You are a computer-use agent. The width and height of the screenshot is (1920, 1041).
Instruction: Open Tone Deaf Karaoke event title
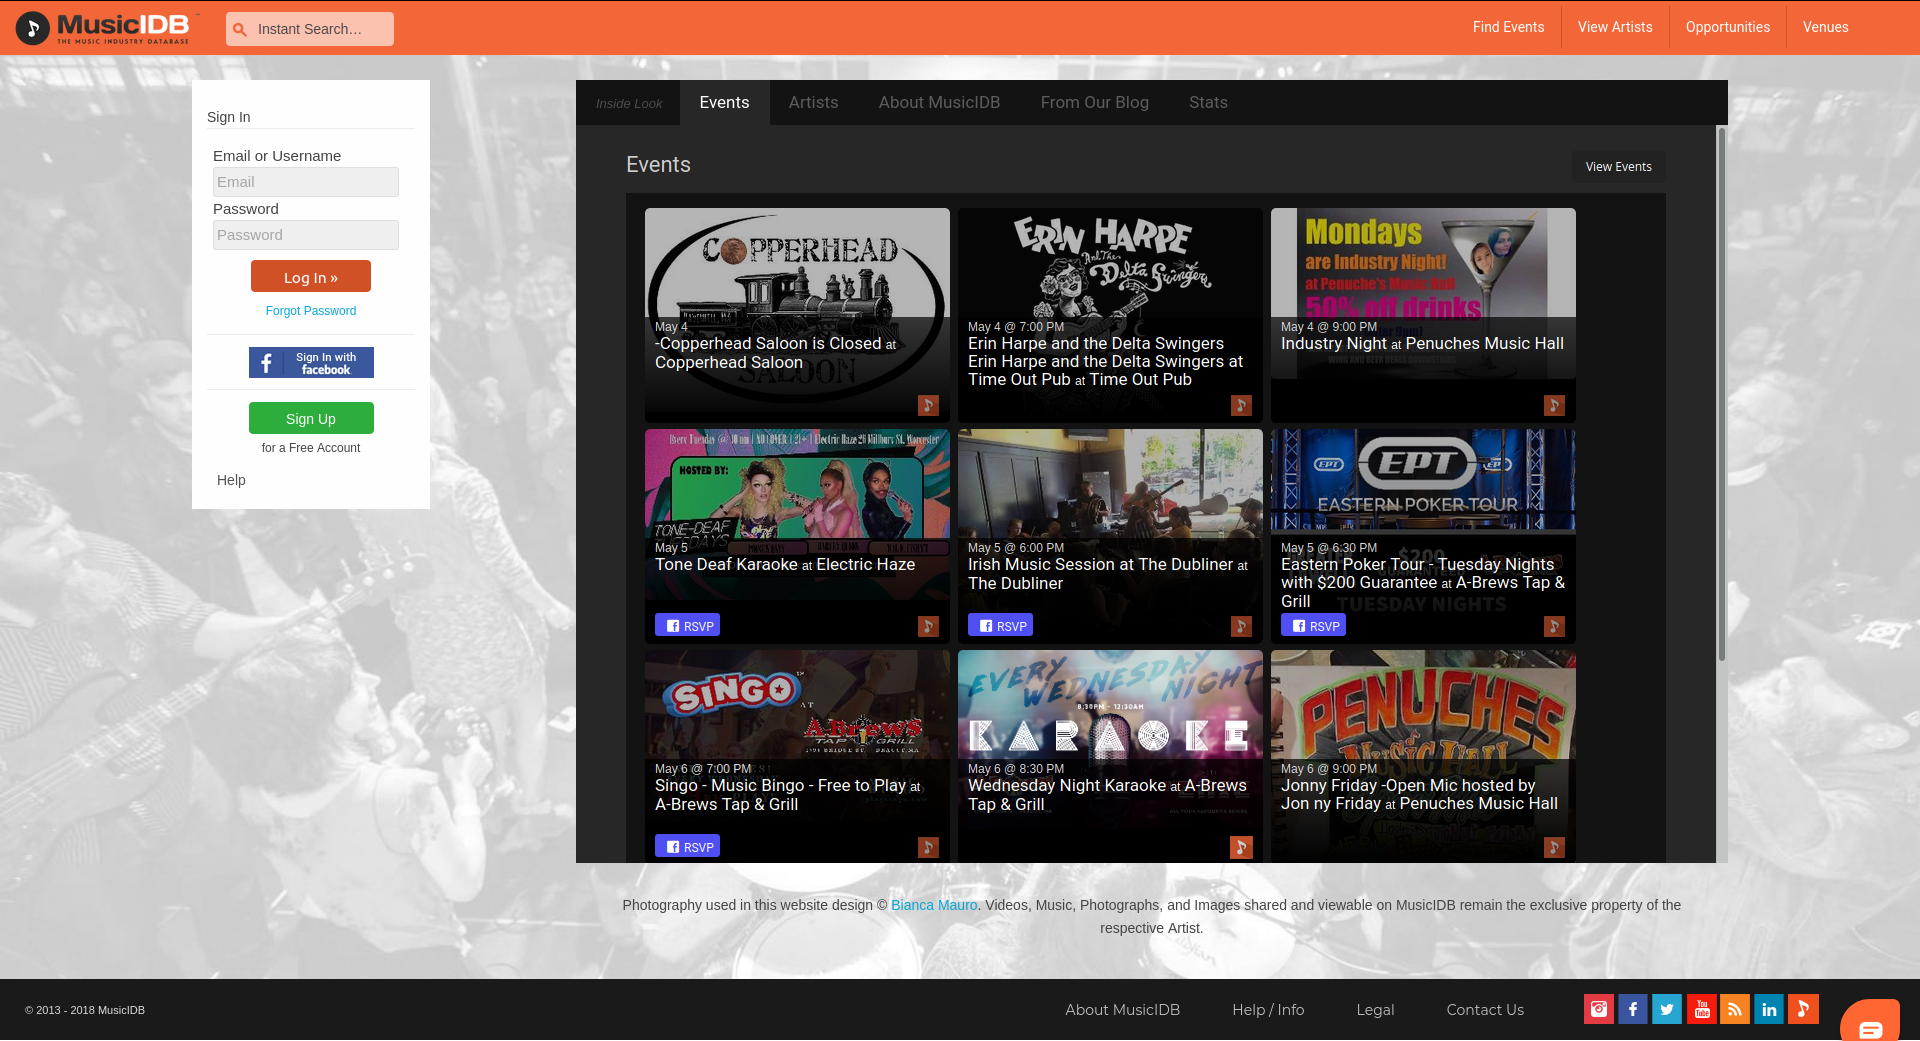point(726,565)
